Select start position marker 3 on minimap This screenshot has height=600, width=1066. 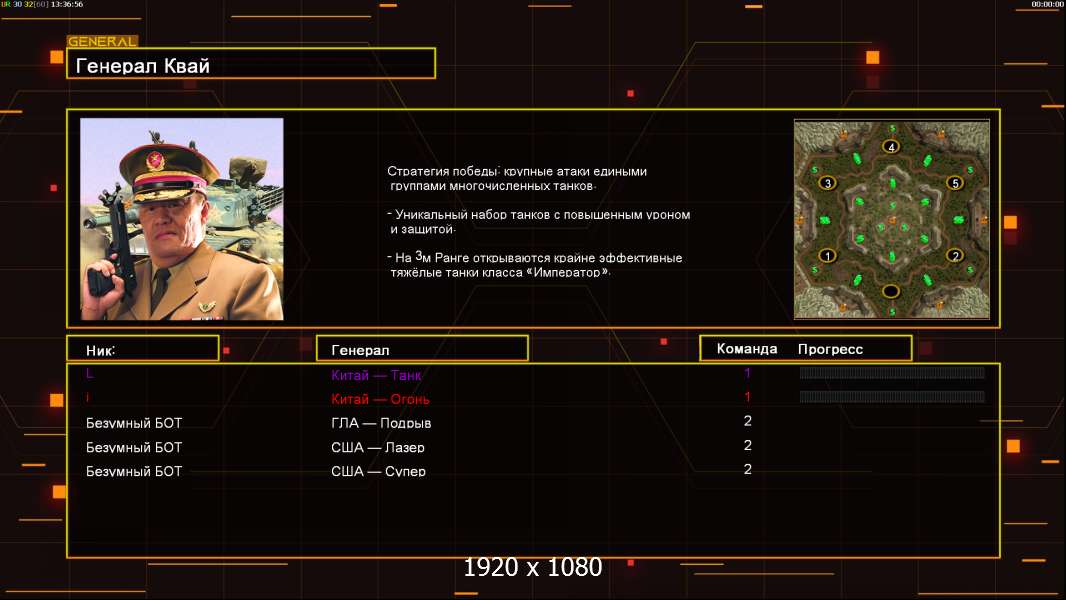coord(827,183)
